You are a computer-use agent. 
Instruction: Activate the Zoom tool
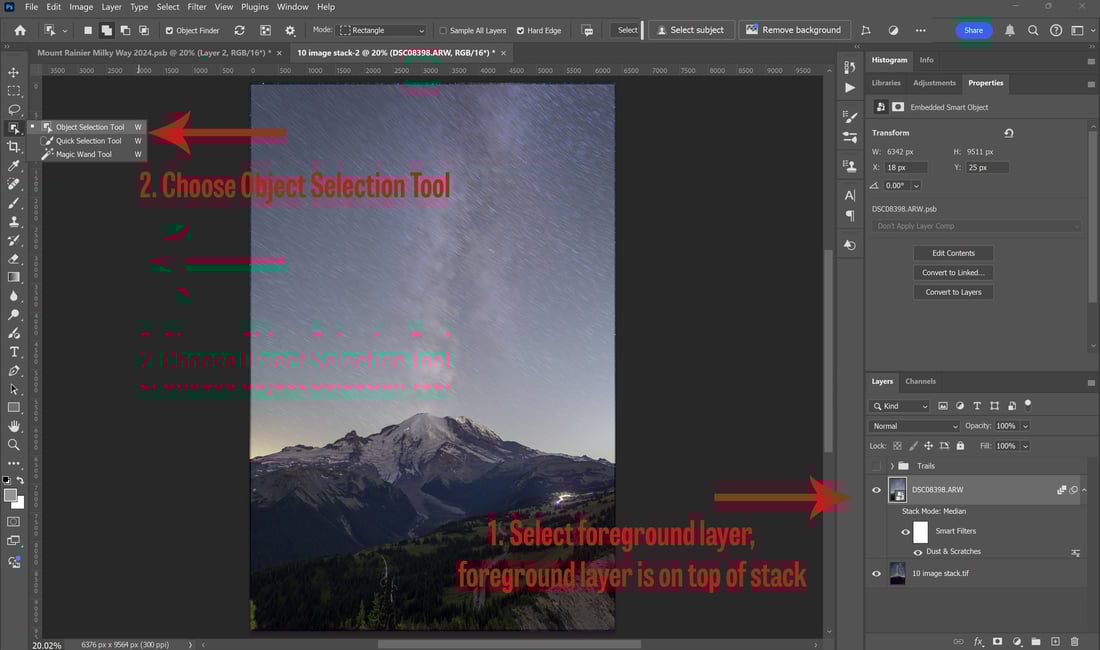tap(13, 445)
